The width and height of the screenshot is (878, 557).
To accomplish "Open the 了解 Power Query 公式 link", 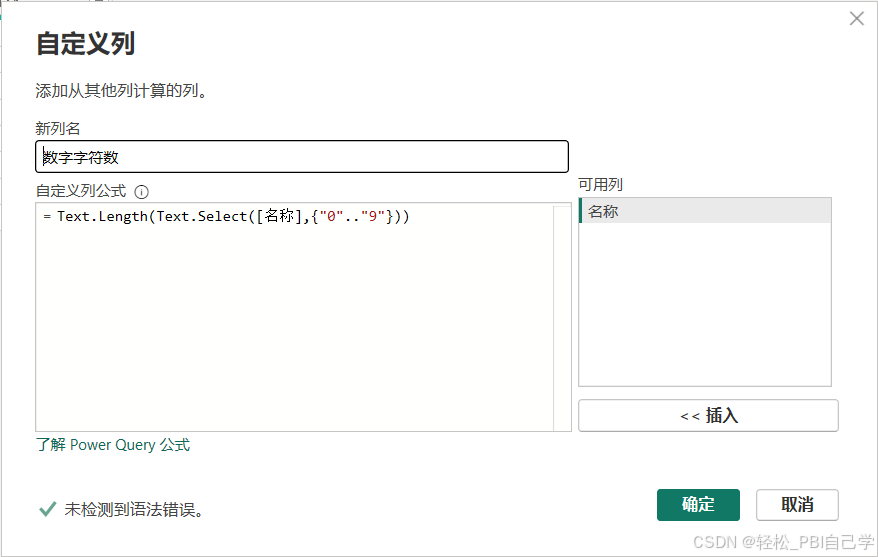I will pos(113,445).
